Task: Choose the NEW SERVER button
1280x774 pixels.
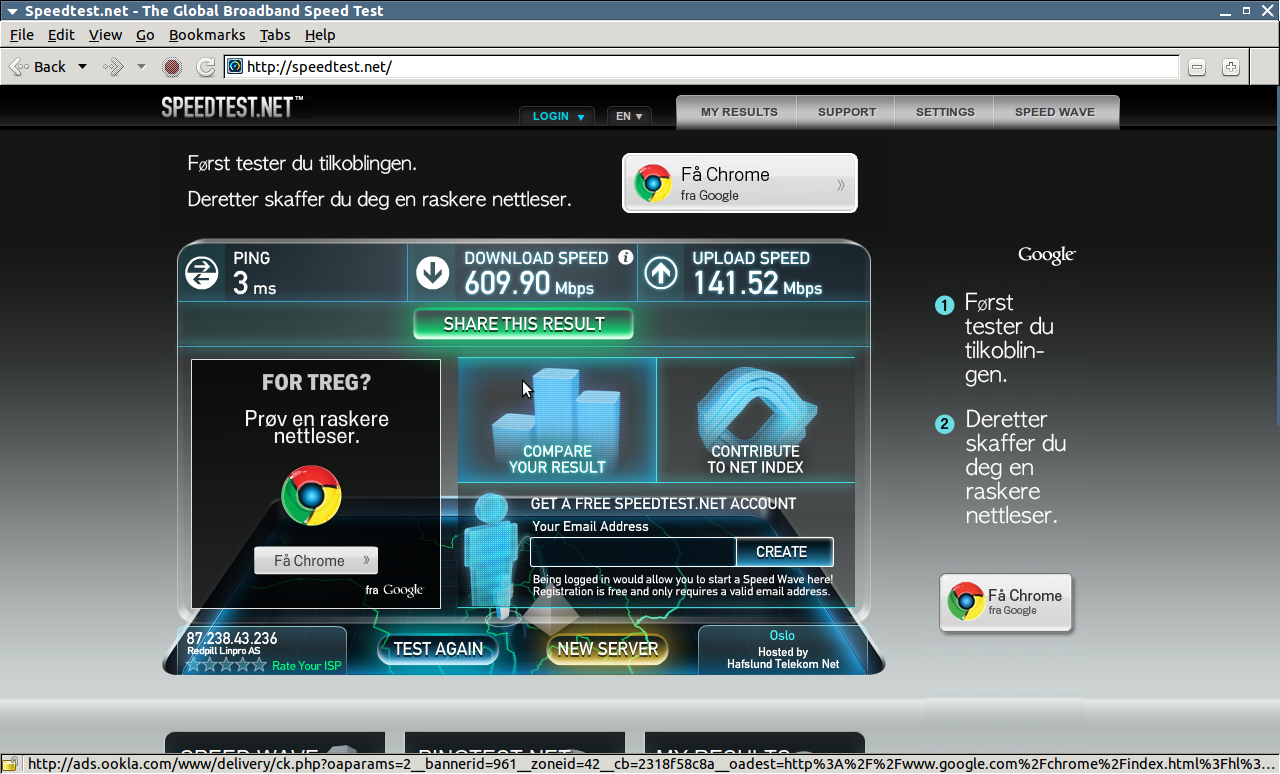Action: [x=608, y=649]
